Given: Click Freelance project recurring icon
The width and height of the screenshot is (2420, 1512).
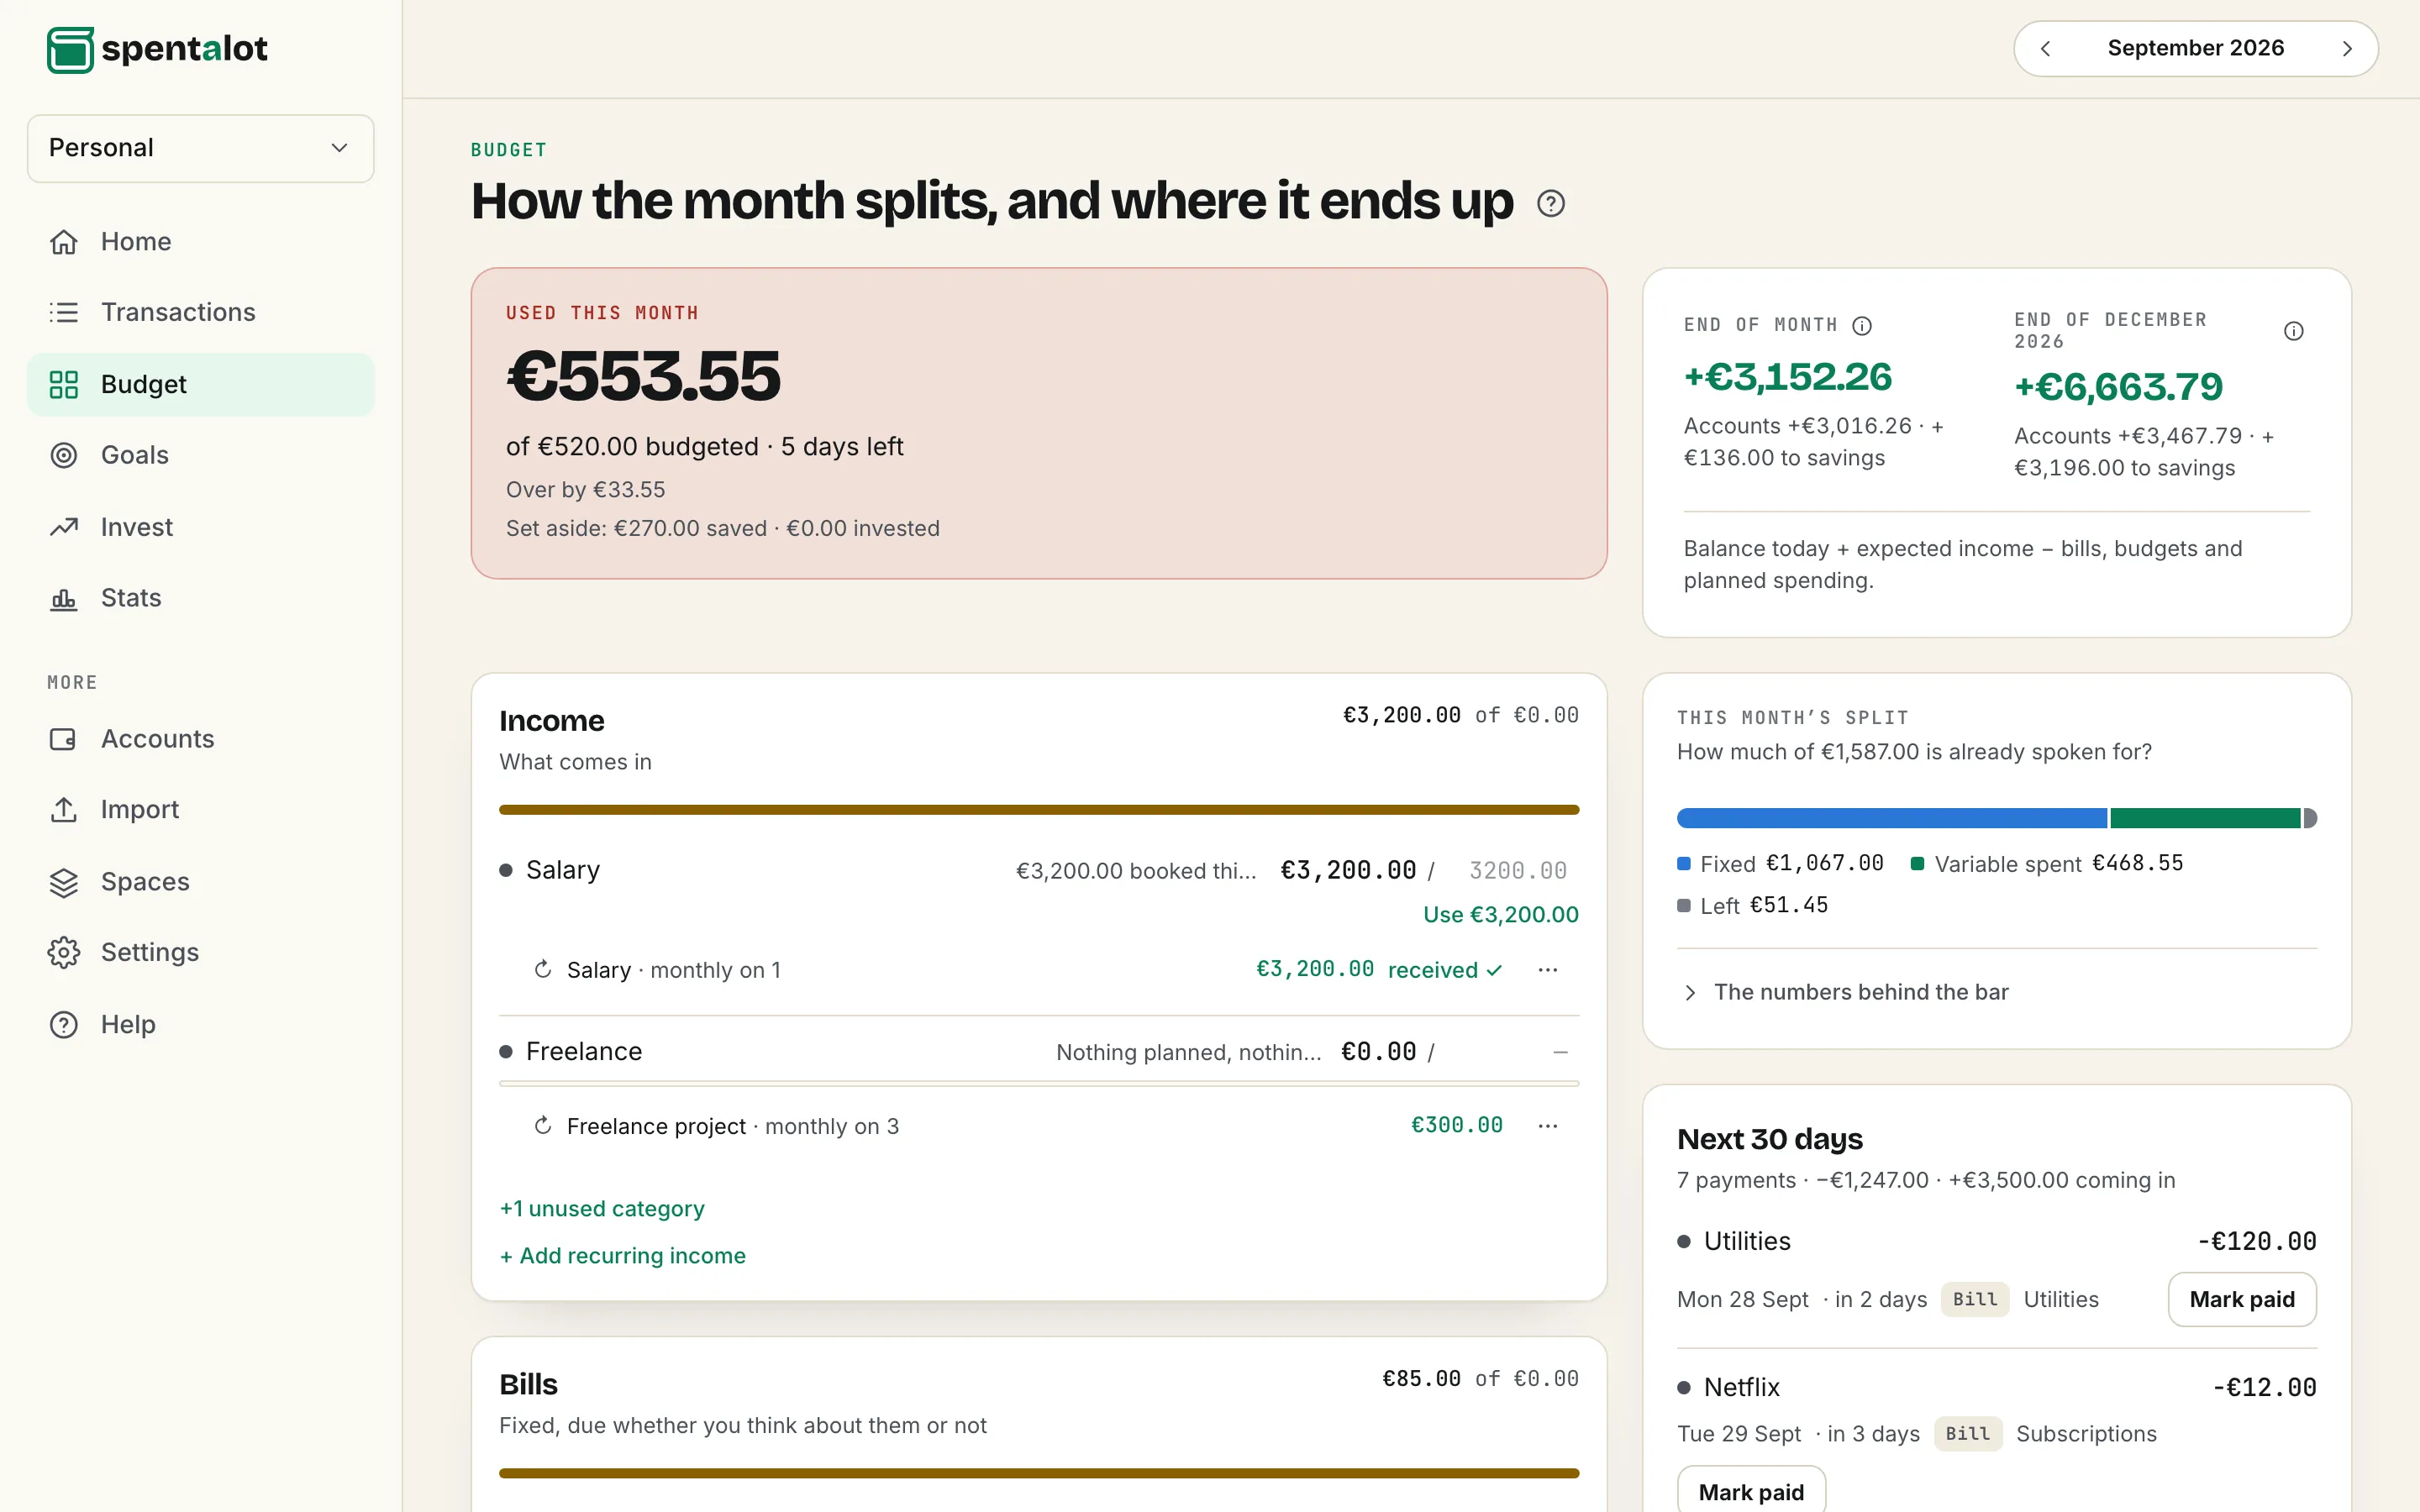Looking at the screenshot, I should 543,1126.
